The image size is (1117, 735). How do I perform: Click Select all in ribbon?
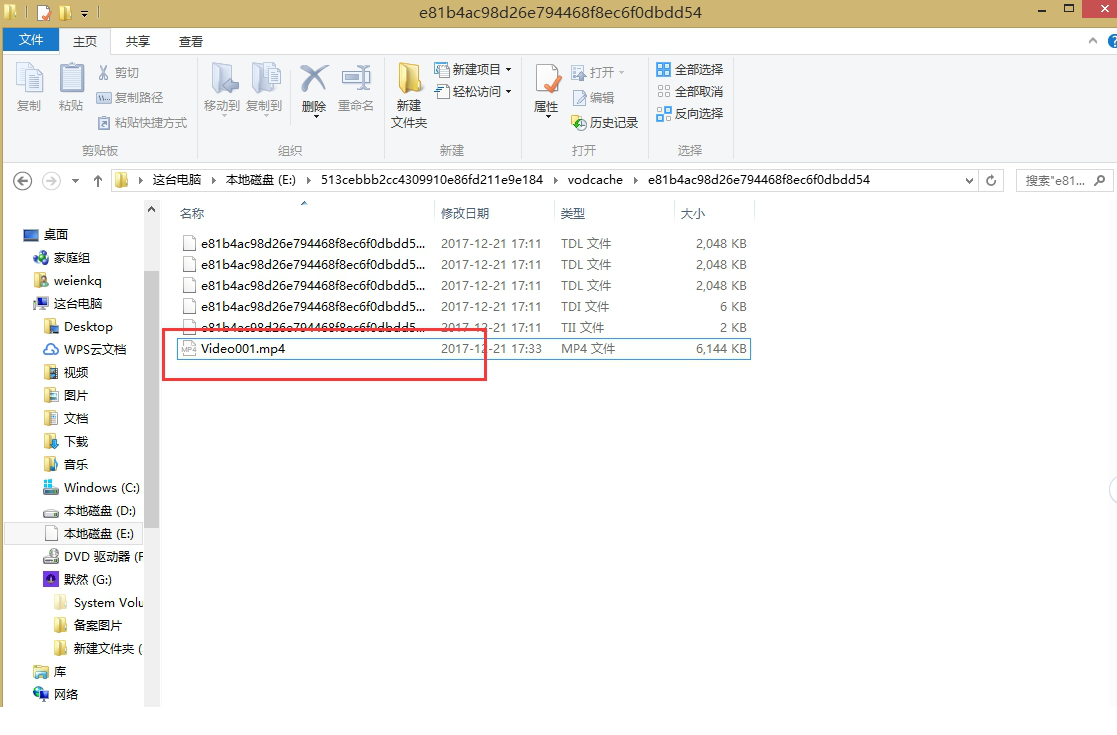(x=690, y=70)
